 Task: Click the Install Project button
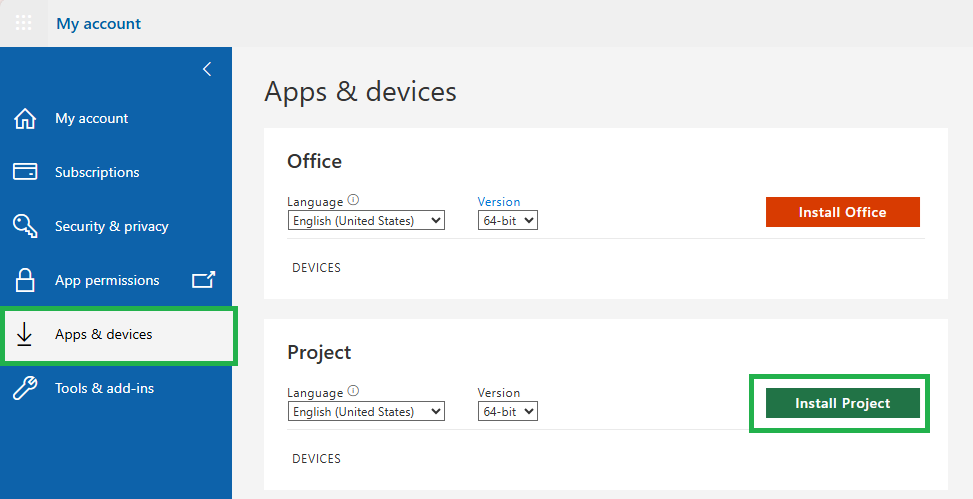pyautogui.click(x=843, y=403)
